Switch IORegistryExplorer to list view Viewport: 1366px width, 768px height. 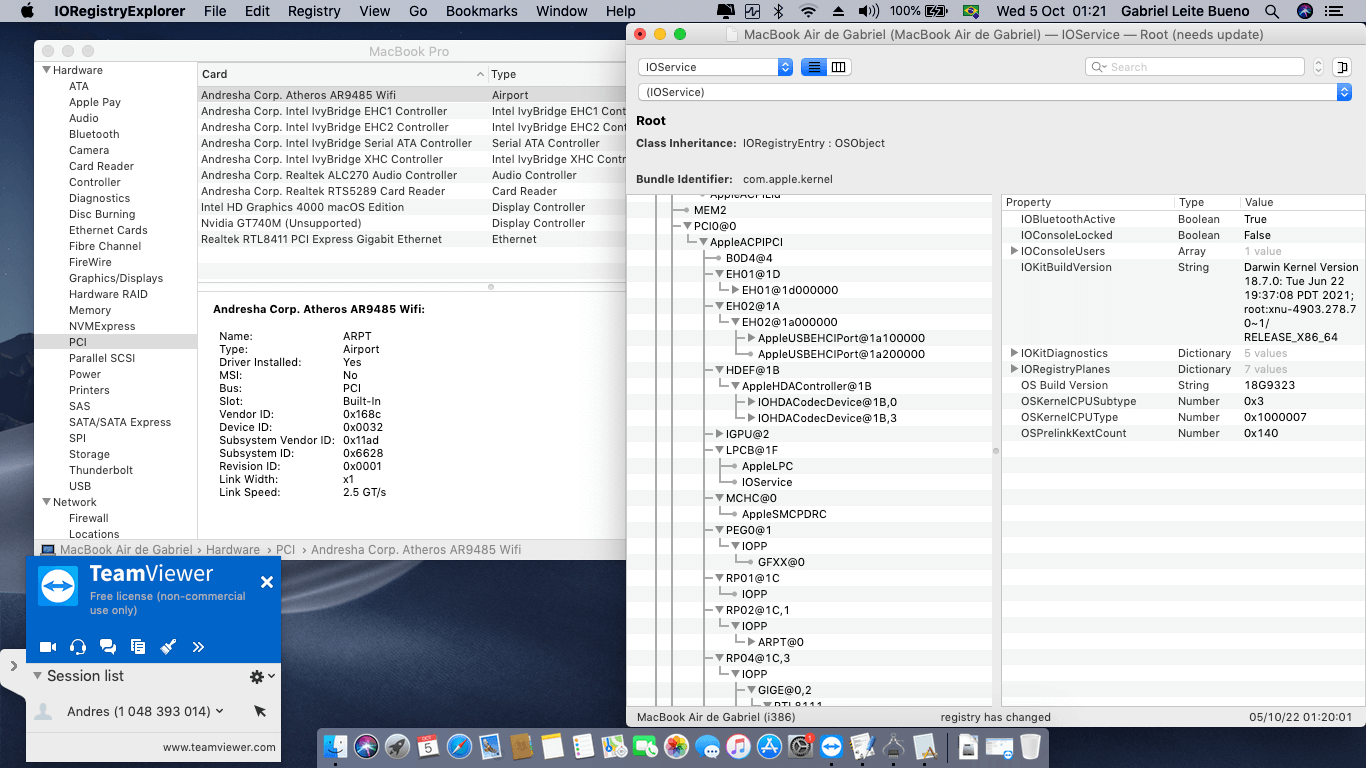815,66
